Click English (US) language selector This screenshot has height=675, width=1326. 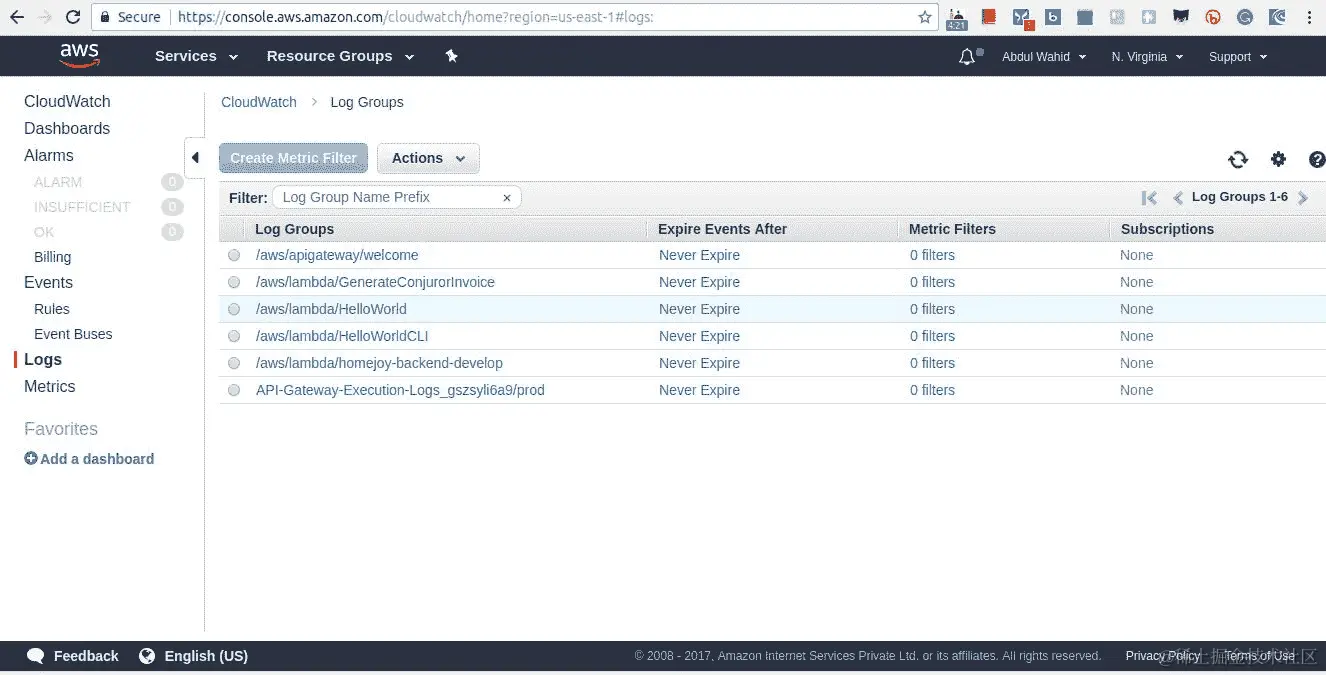click(x=206, y=656)
